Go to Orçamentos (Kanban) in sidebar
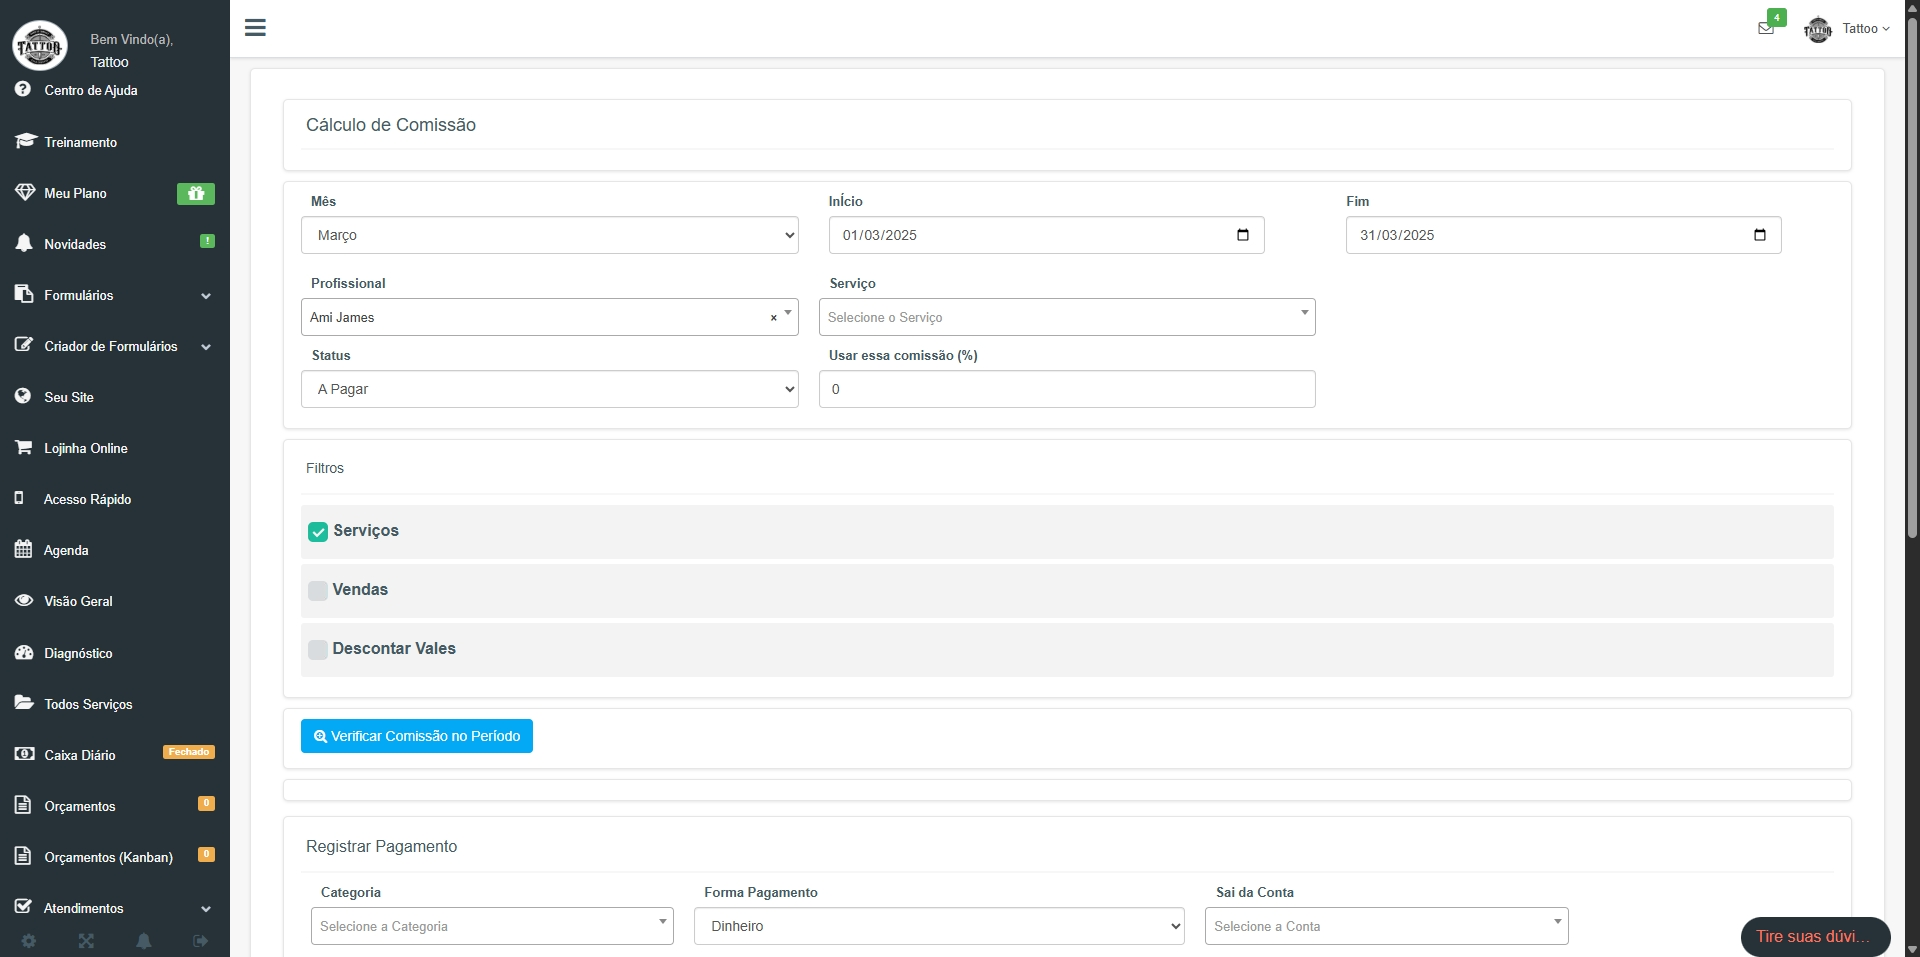This screenshot has width=1920, height=957. [108, 857]
